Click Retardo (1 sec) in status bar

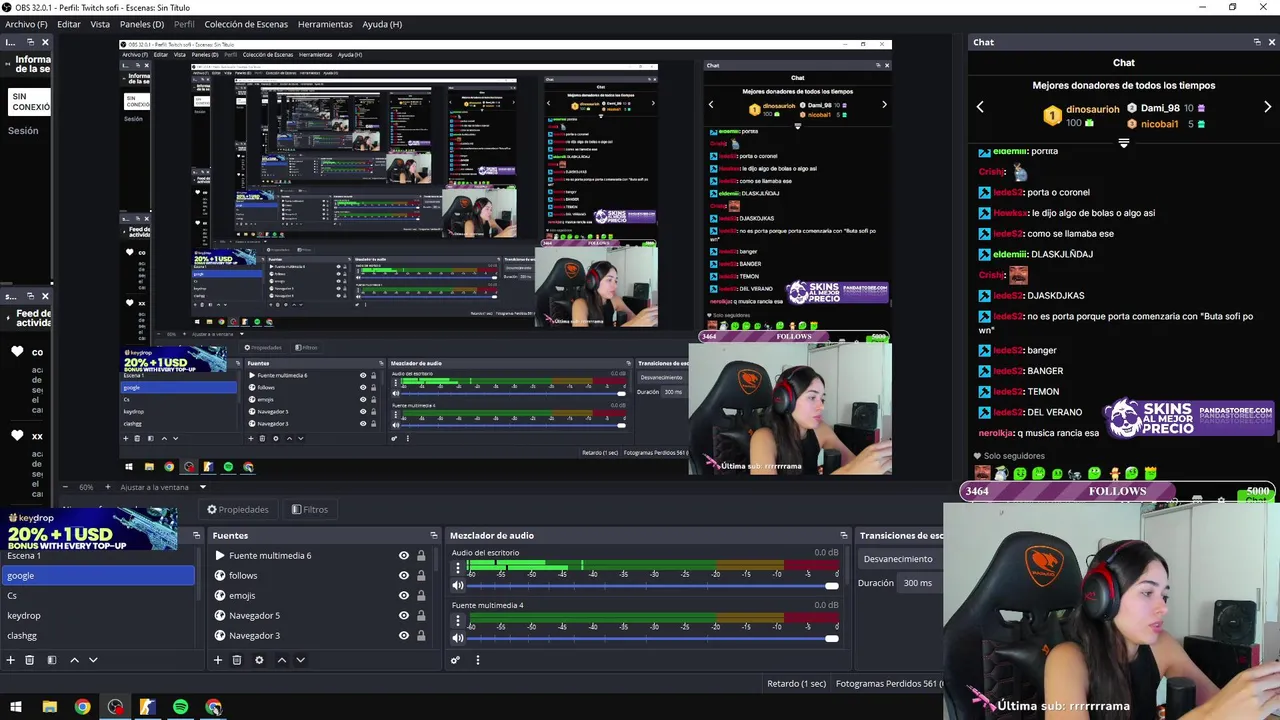[x=796, y=684]
